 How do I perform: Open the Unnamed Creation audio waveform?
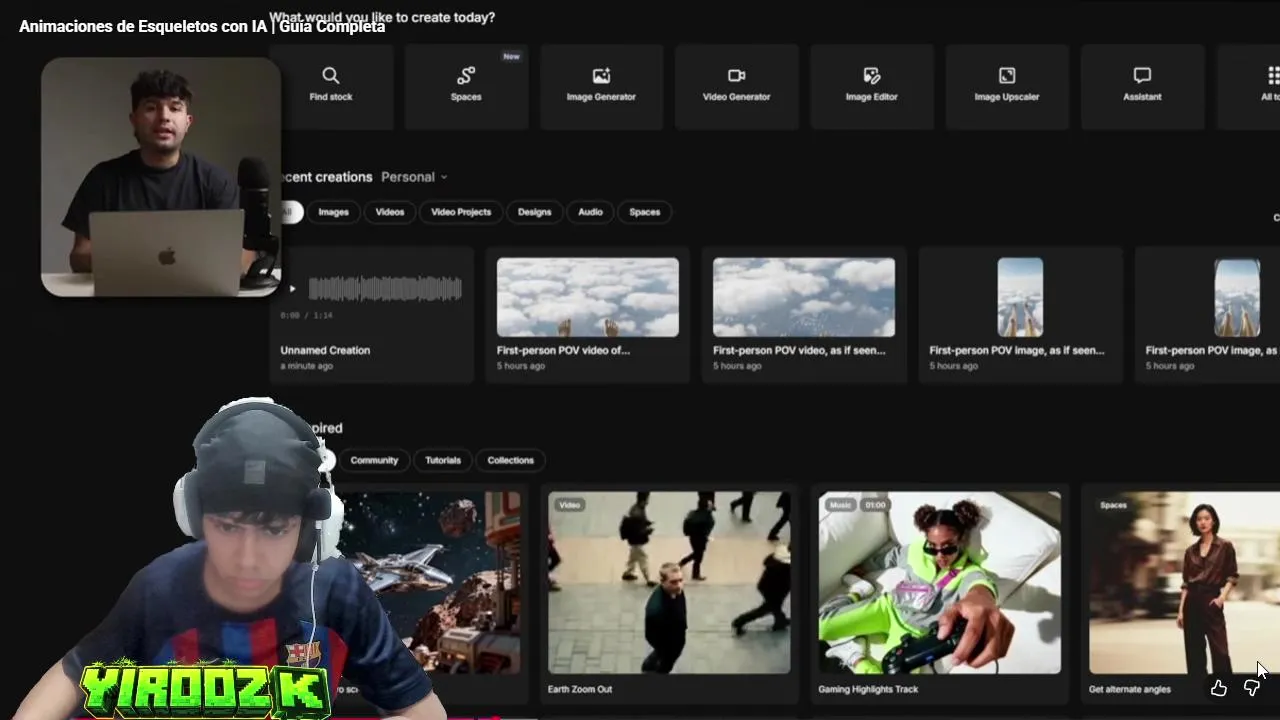click(x=385, y=290)
